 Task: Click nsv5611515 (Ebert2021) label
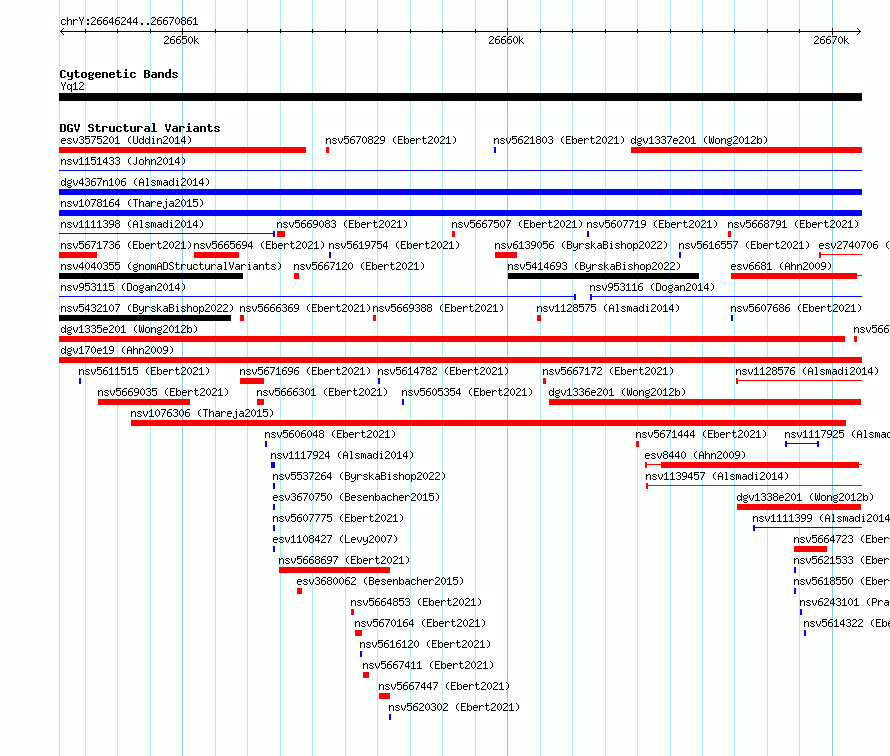click(144, 371)
